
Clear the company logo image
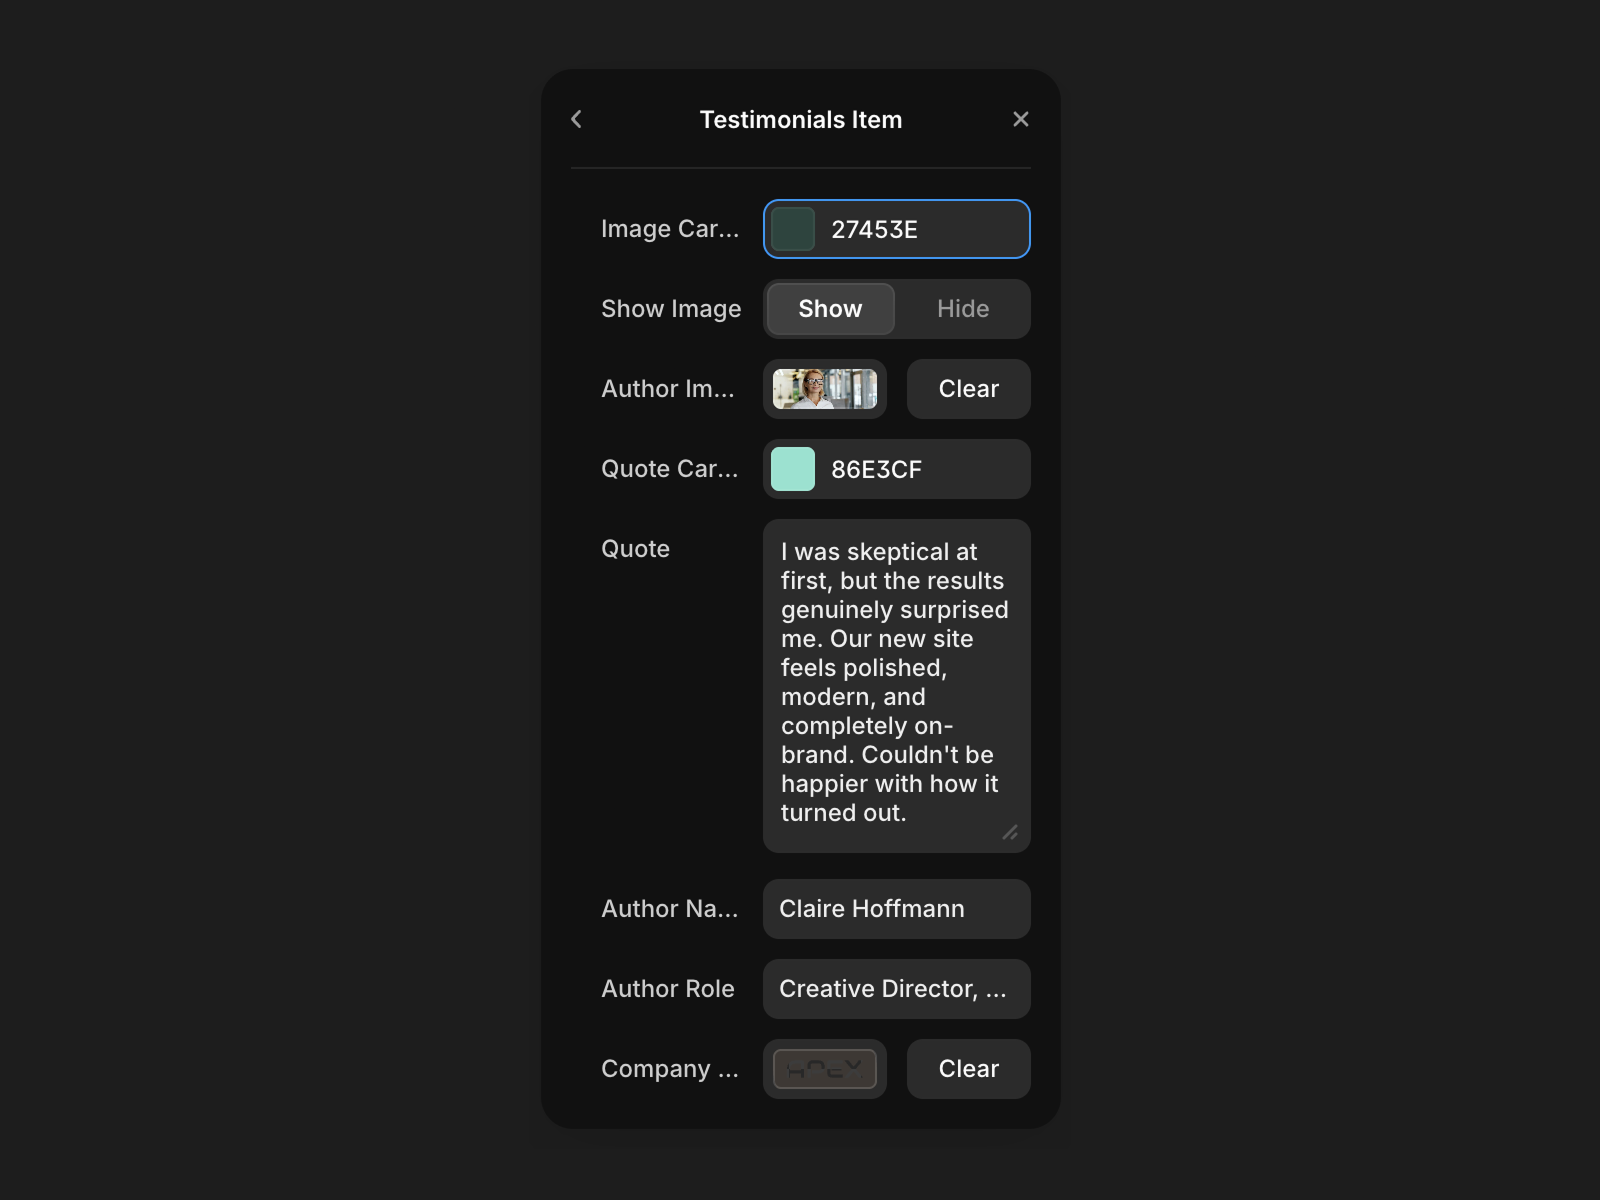click(969, 1069)
